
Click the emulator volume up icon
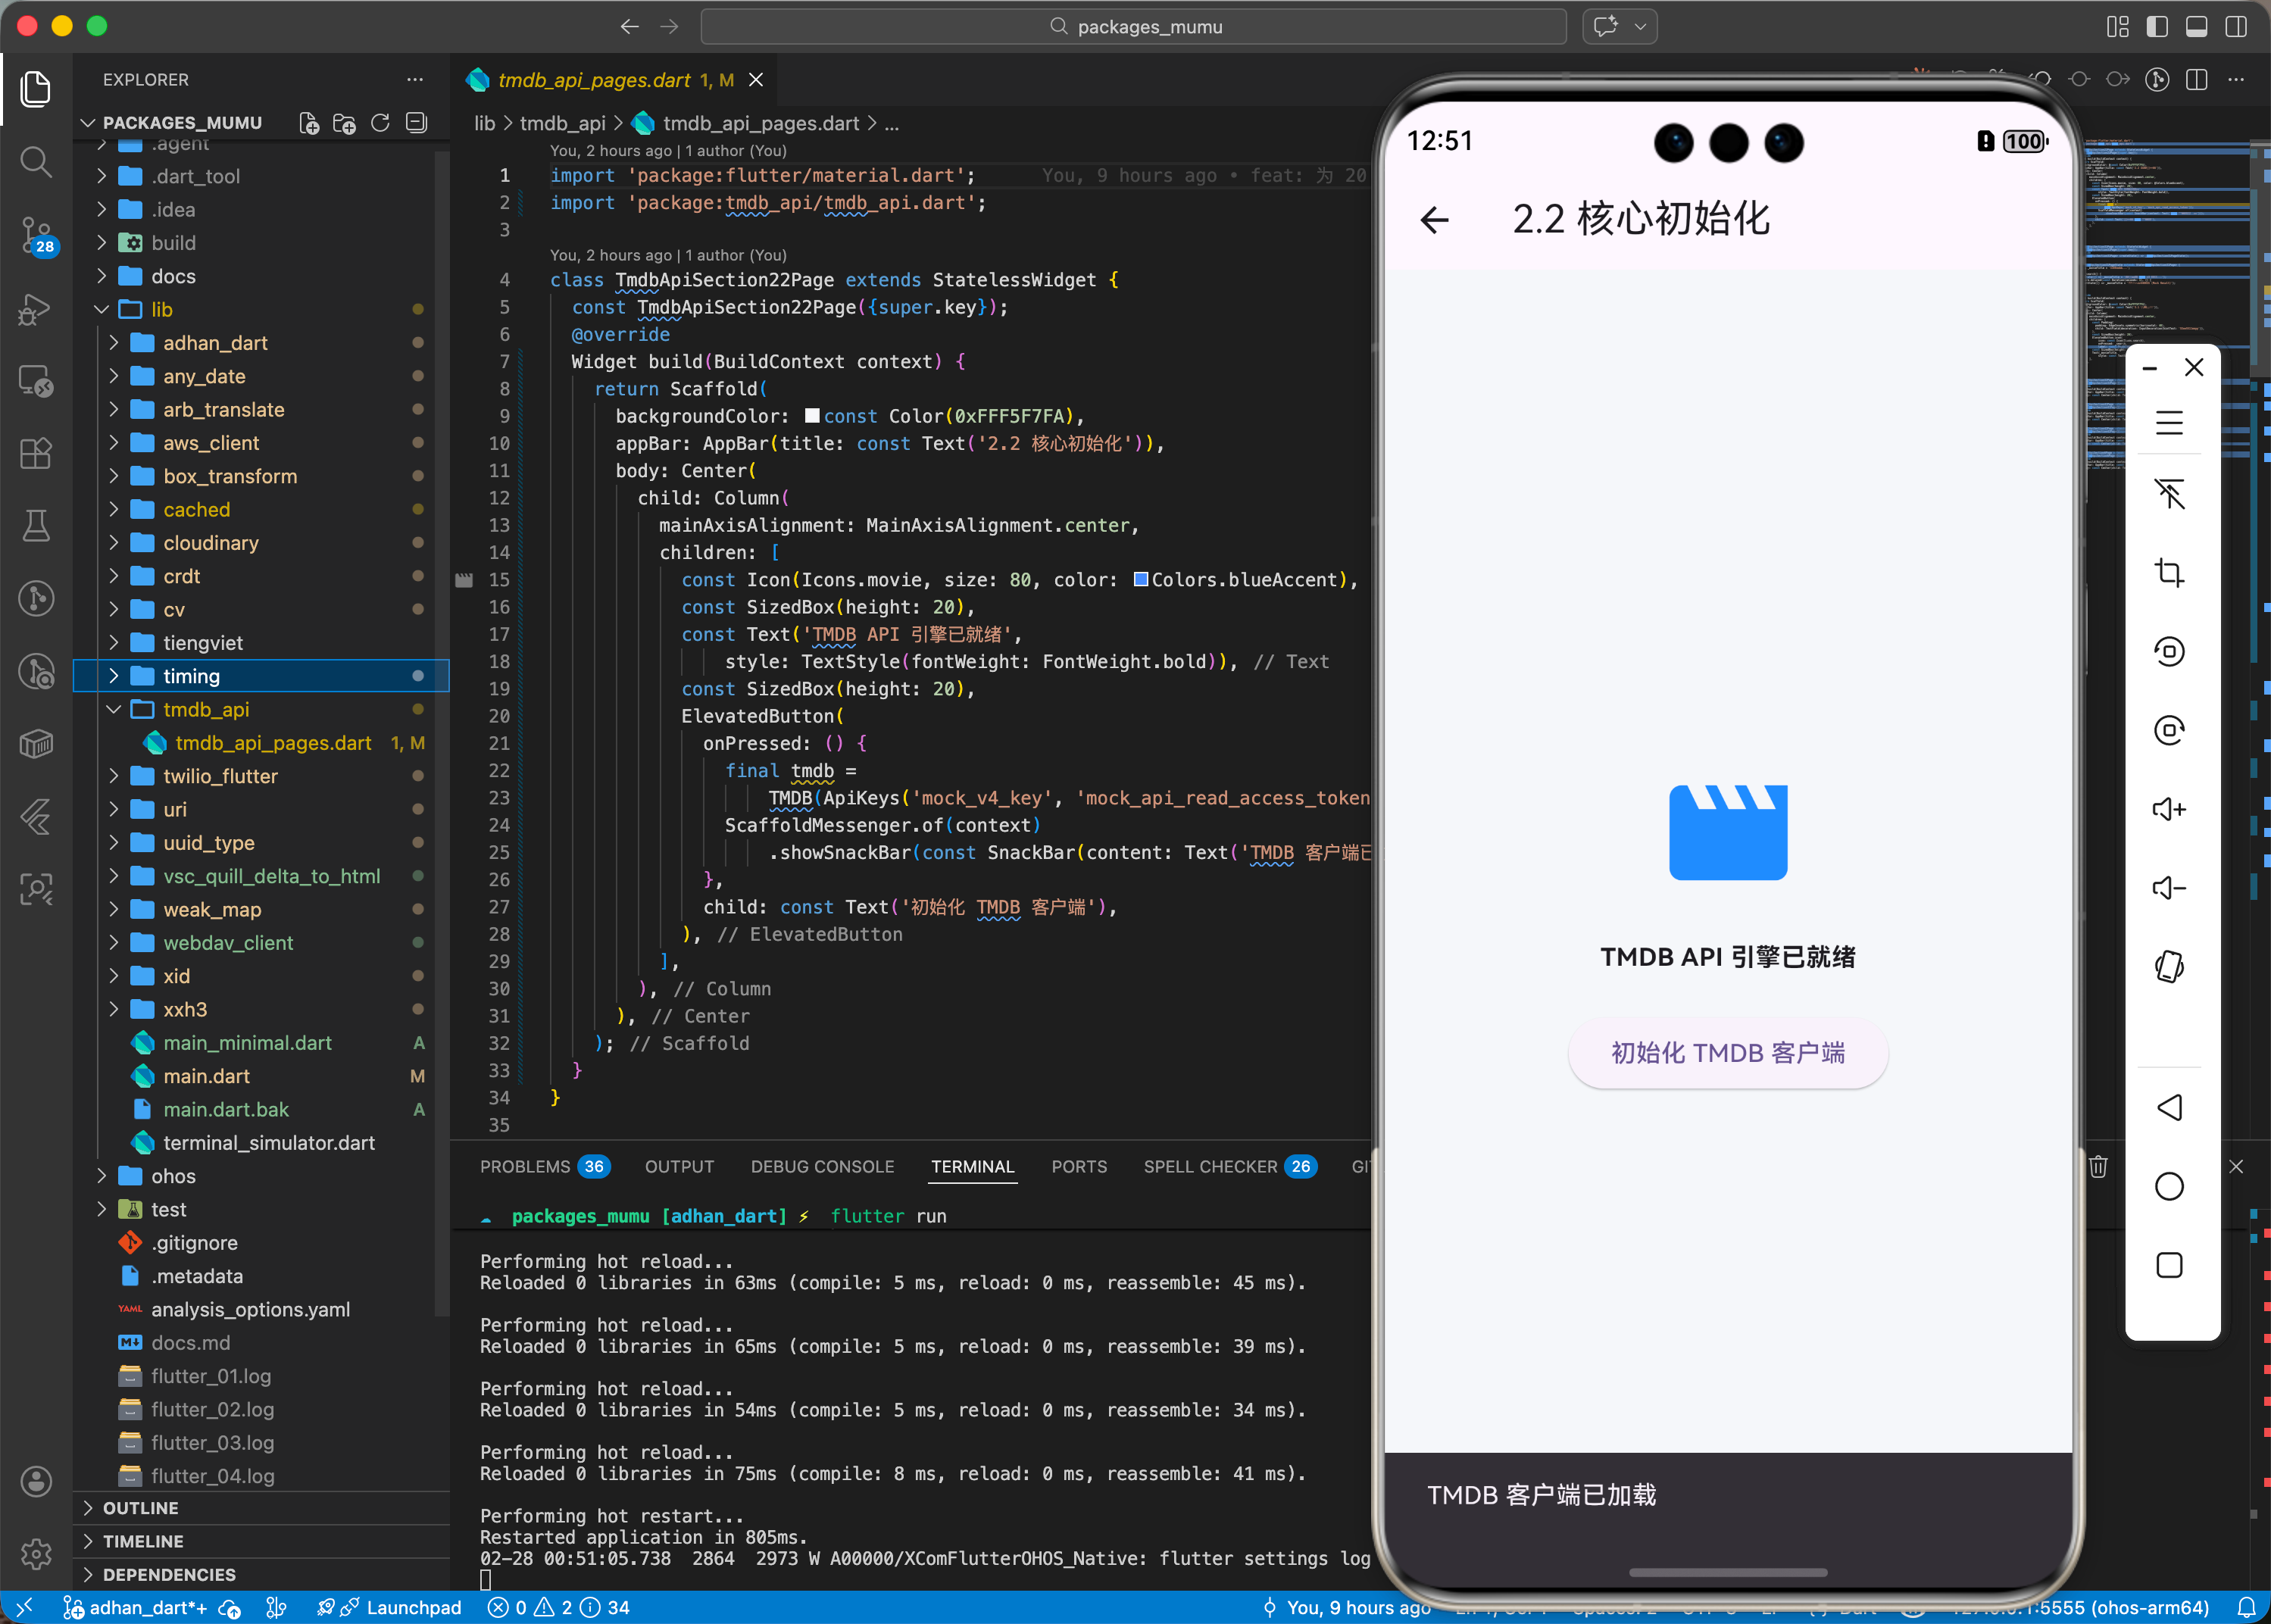click(2168, 809)
